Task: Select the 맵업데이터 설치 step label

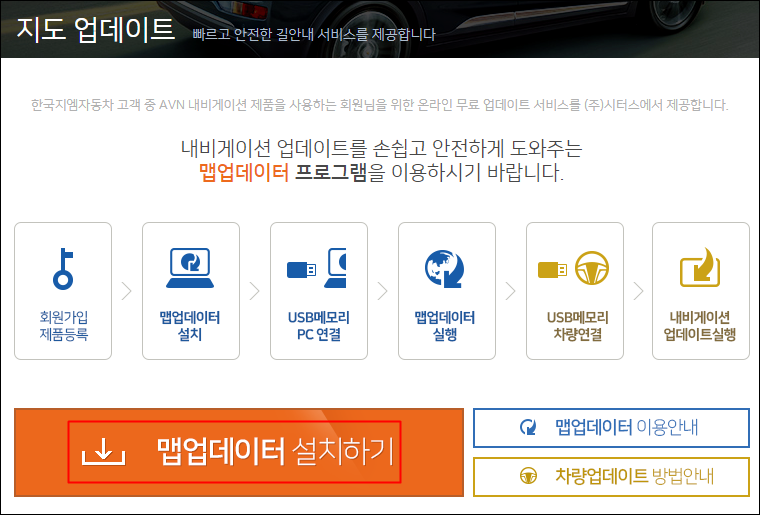Action: click(x=190, y=326)
